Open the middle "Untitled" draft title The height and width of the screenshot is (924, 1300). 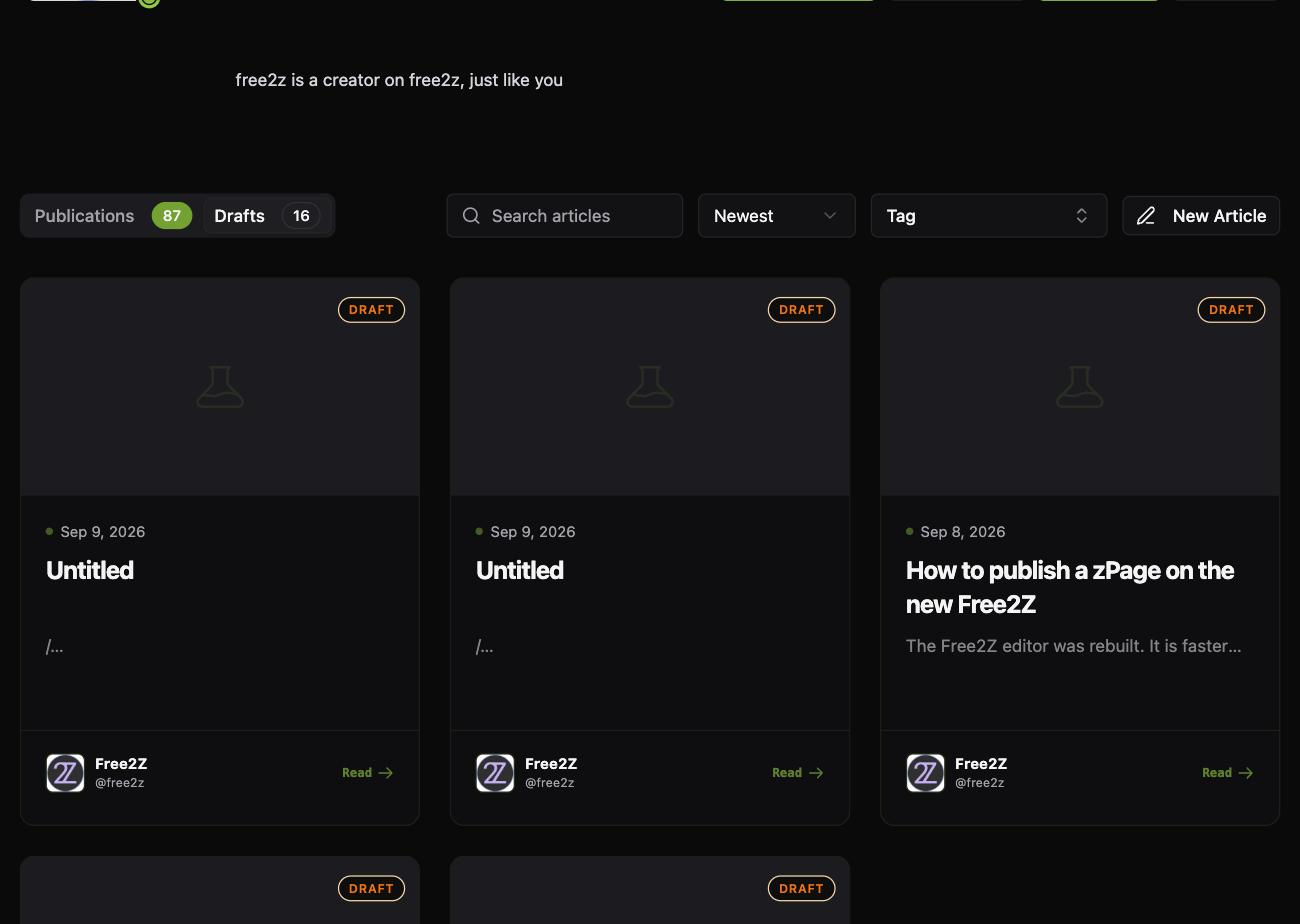tap(520, 570)
